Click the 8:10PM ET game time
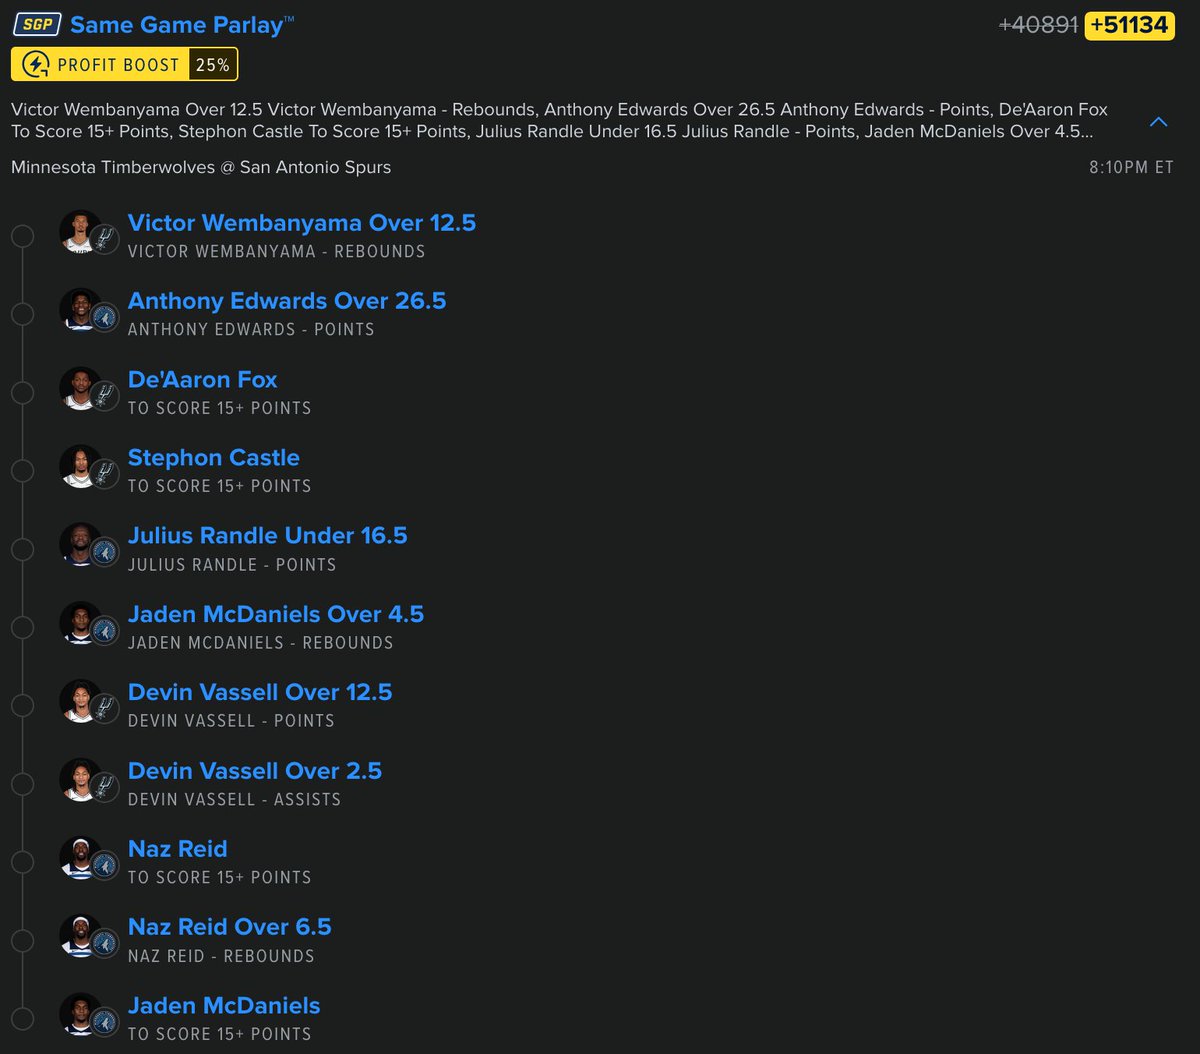The width and height of the screenshot is (1200, 1054). point(1131,168)
